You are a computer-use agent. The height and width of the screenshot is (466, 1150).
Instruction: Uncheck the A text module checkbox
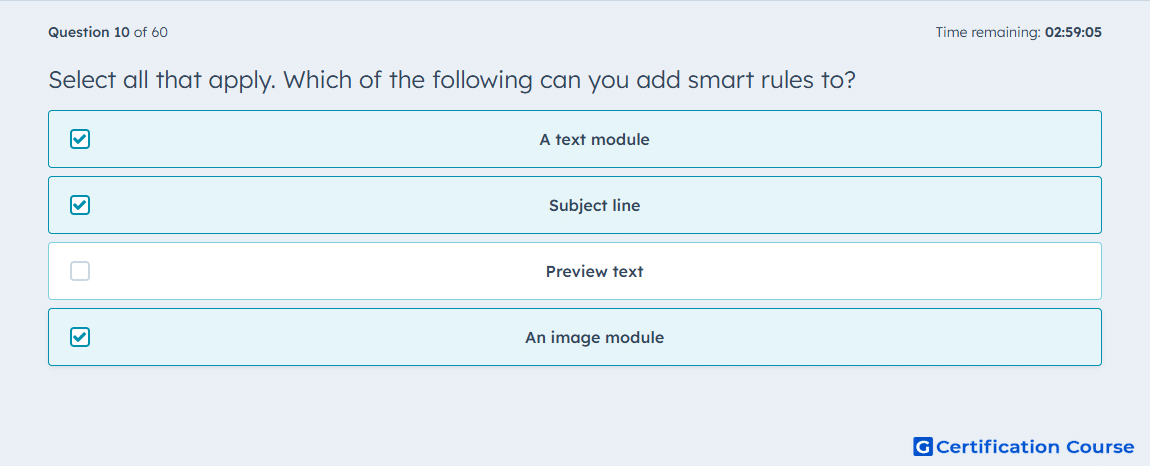[80, 139]
